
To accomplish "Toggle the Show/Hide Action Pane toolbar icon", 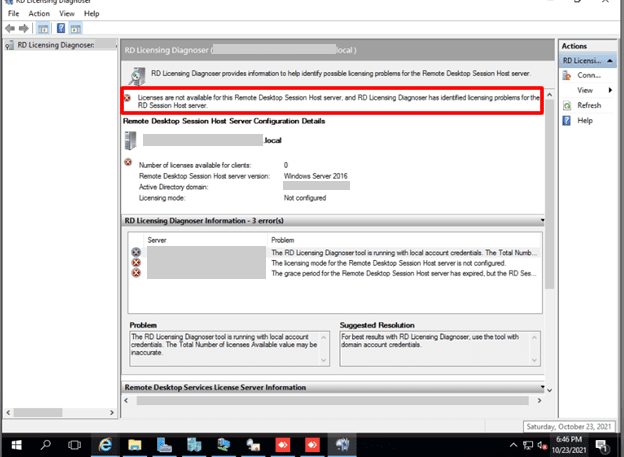I will (76, 28).
